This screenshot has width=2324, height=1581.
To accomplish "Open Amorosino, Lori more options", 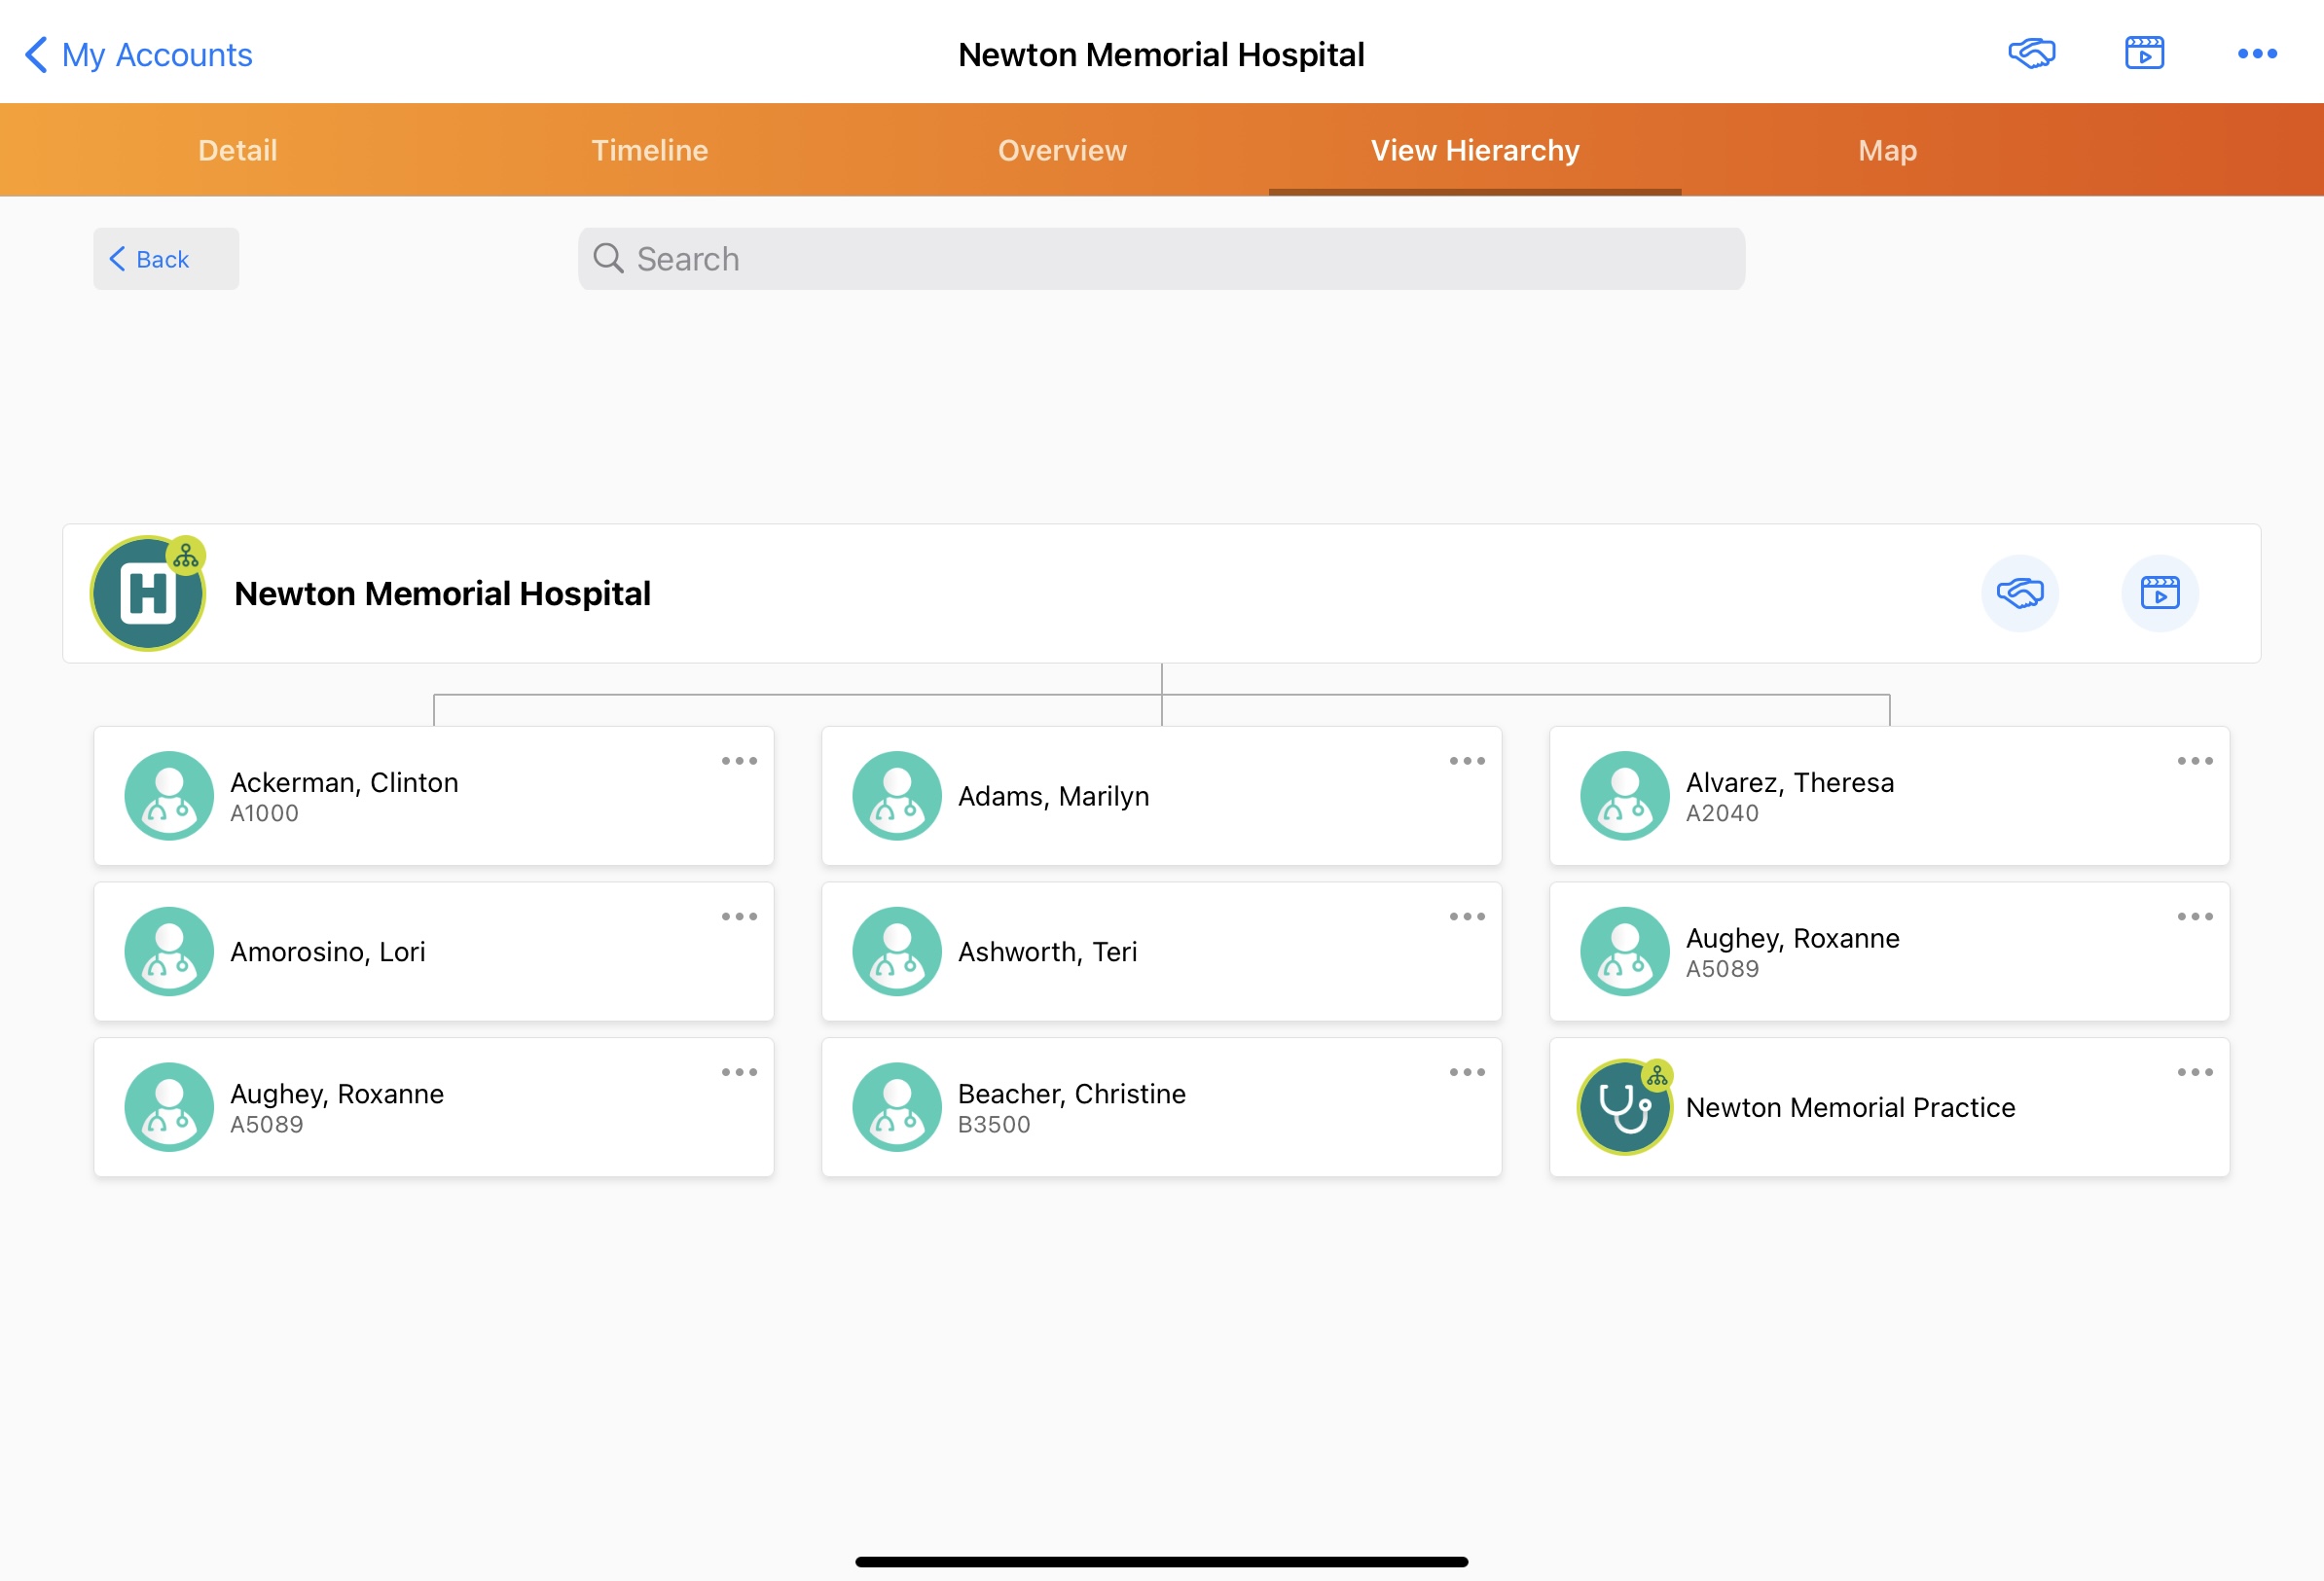I will (x=739, y=916).
